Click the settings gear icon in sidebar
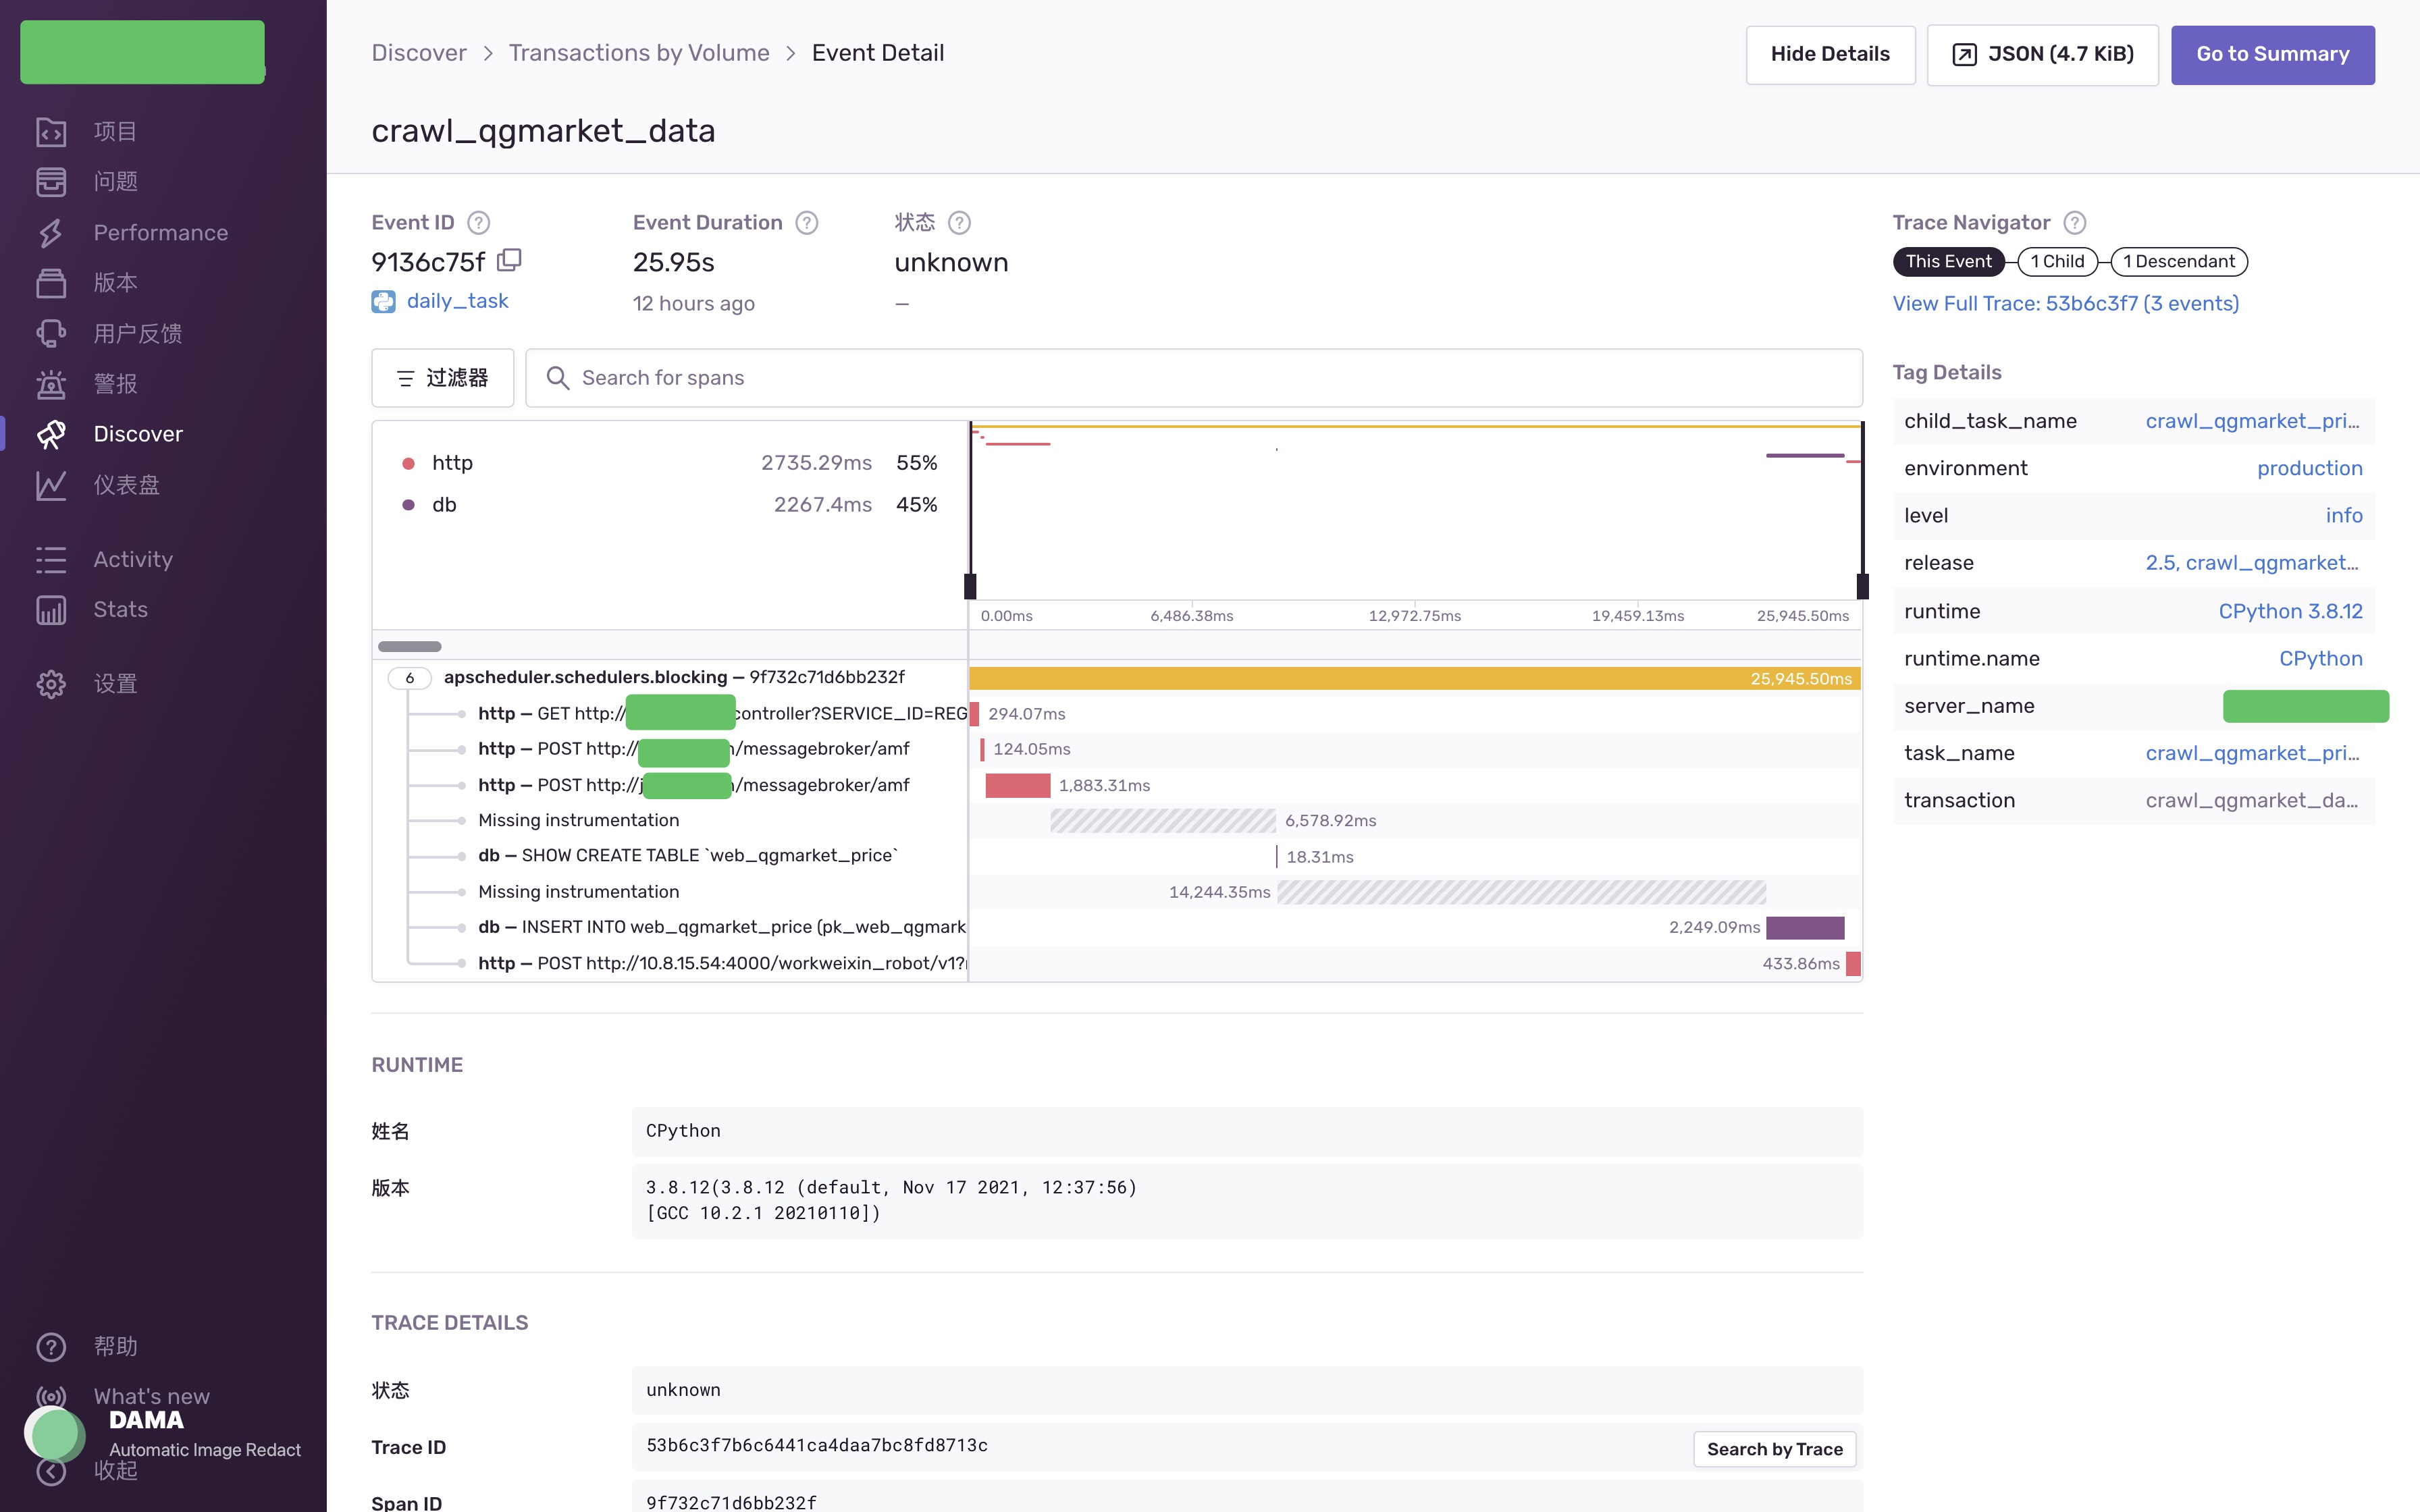Screen dimensions: 2420x1512 pyautogui.click(x=51, y=684)
